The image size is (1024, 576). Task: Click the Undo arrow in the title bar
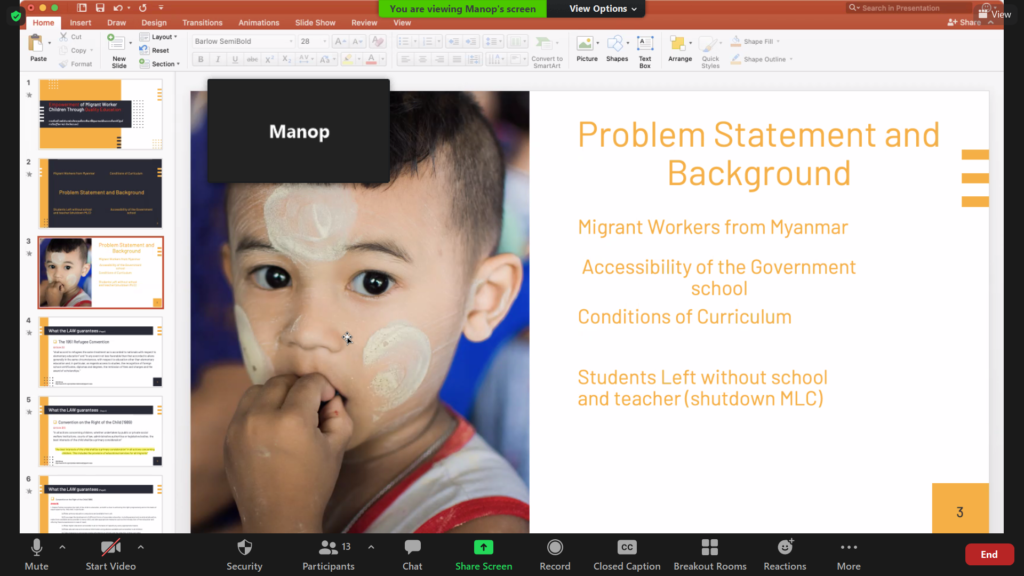tap(118, 8)
